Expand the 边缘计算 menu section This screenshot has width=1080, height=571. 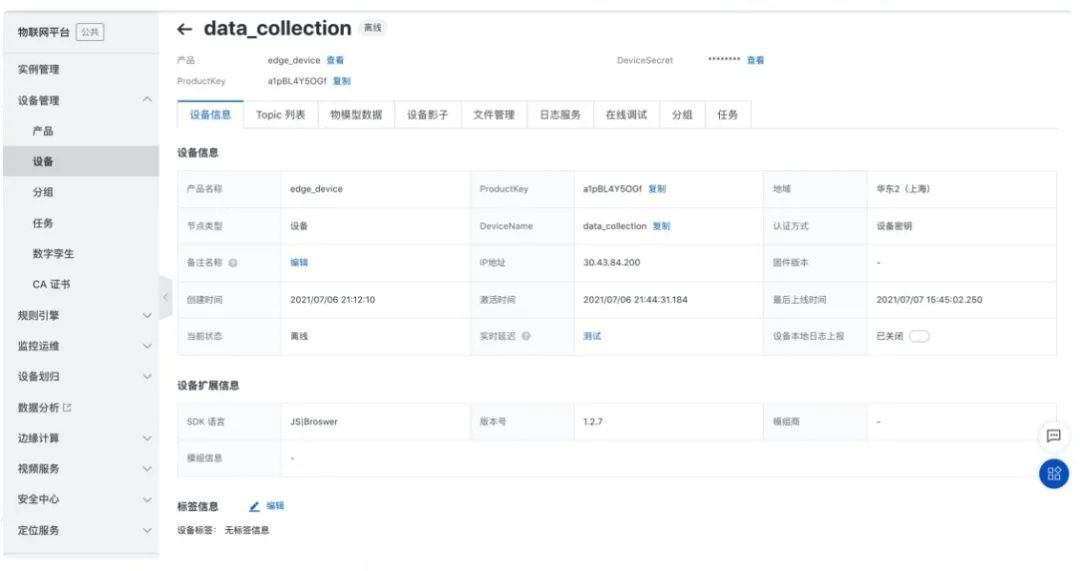[x=147, y=438]
